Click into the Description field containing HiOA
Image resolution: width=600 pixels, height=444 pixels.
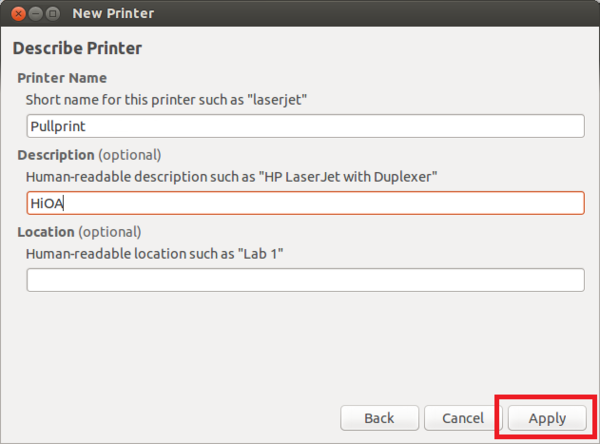[x=305, y=203]
